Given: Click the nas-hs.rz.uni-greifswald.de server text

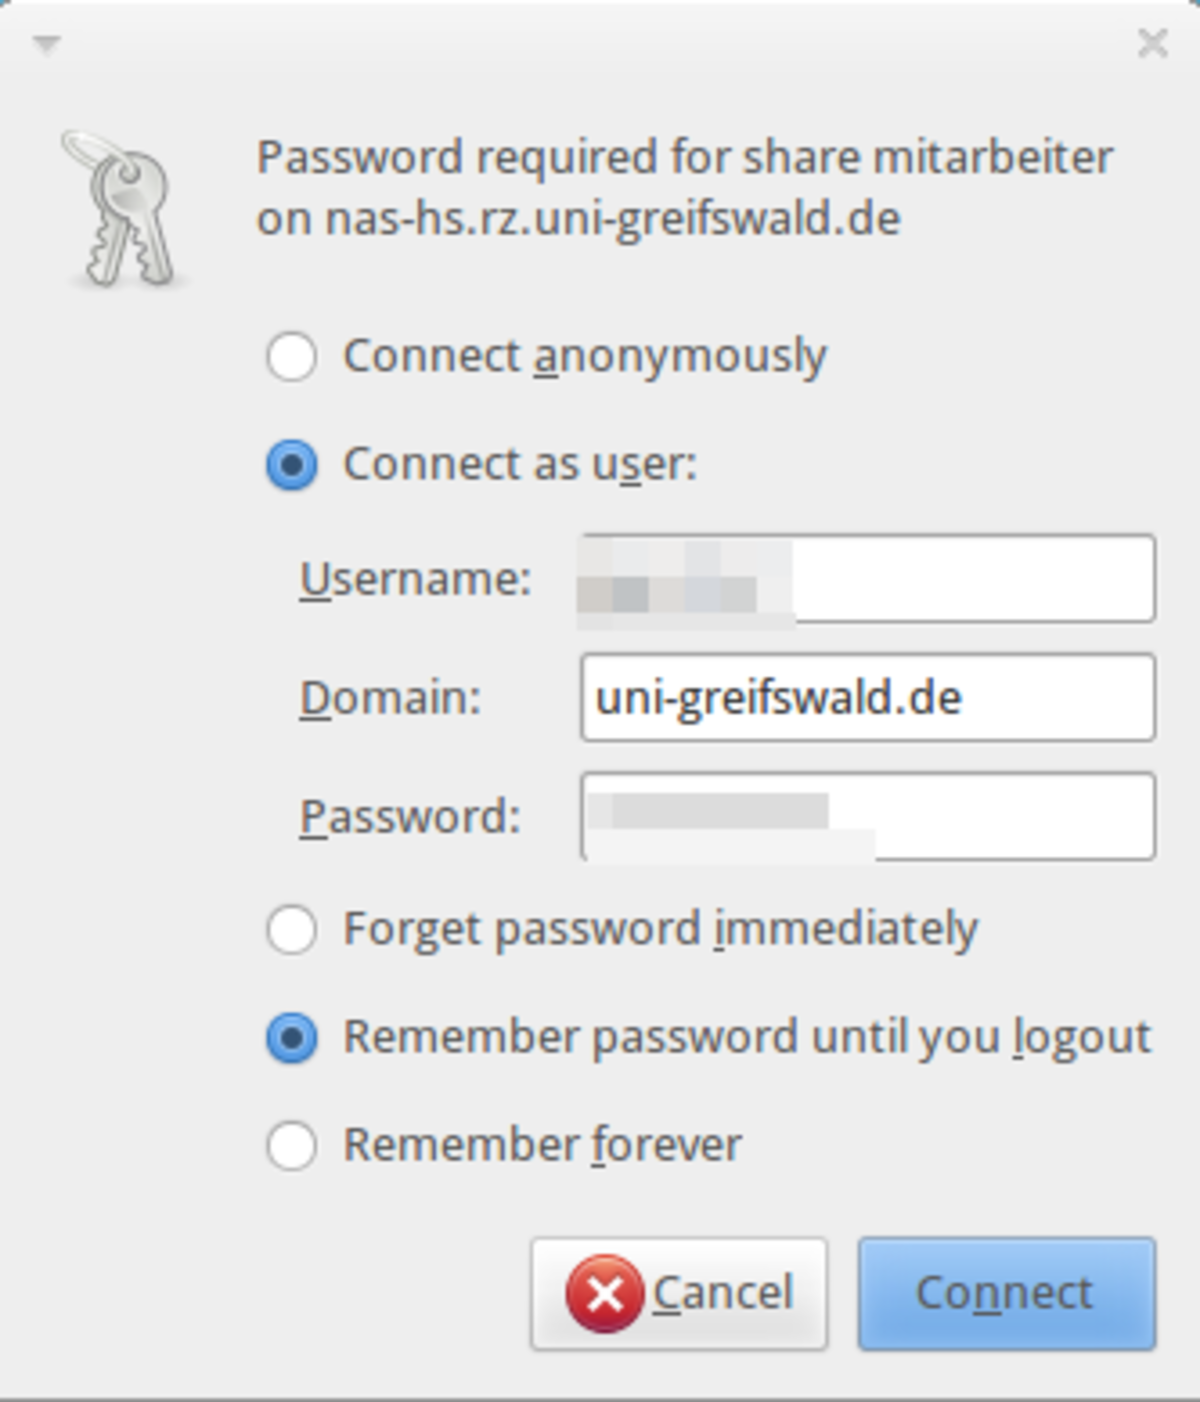Looking at the screenshot, I should [x=612, y=219].
